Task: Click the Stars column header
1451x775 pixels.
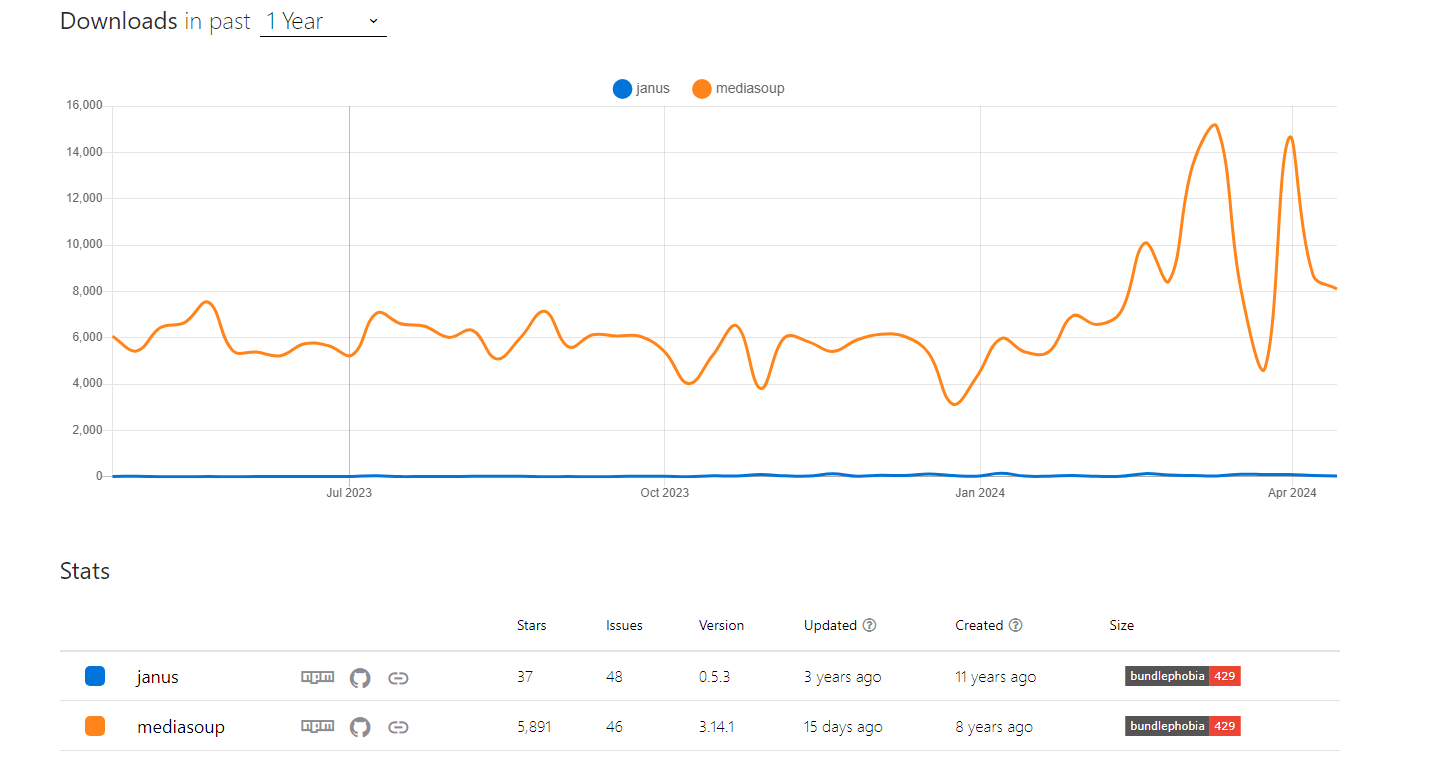Action: pyautogui.click(x=532, y=625)
